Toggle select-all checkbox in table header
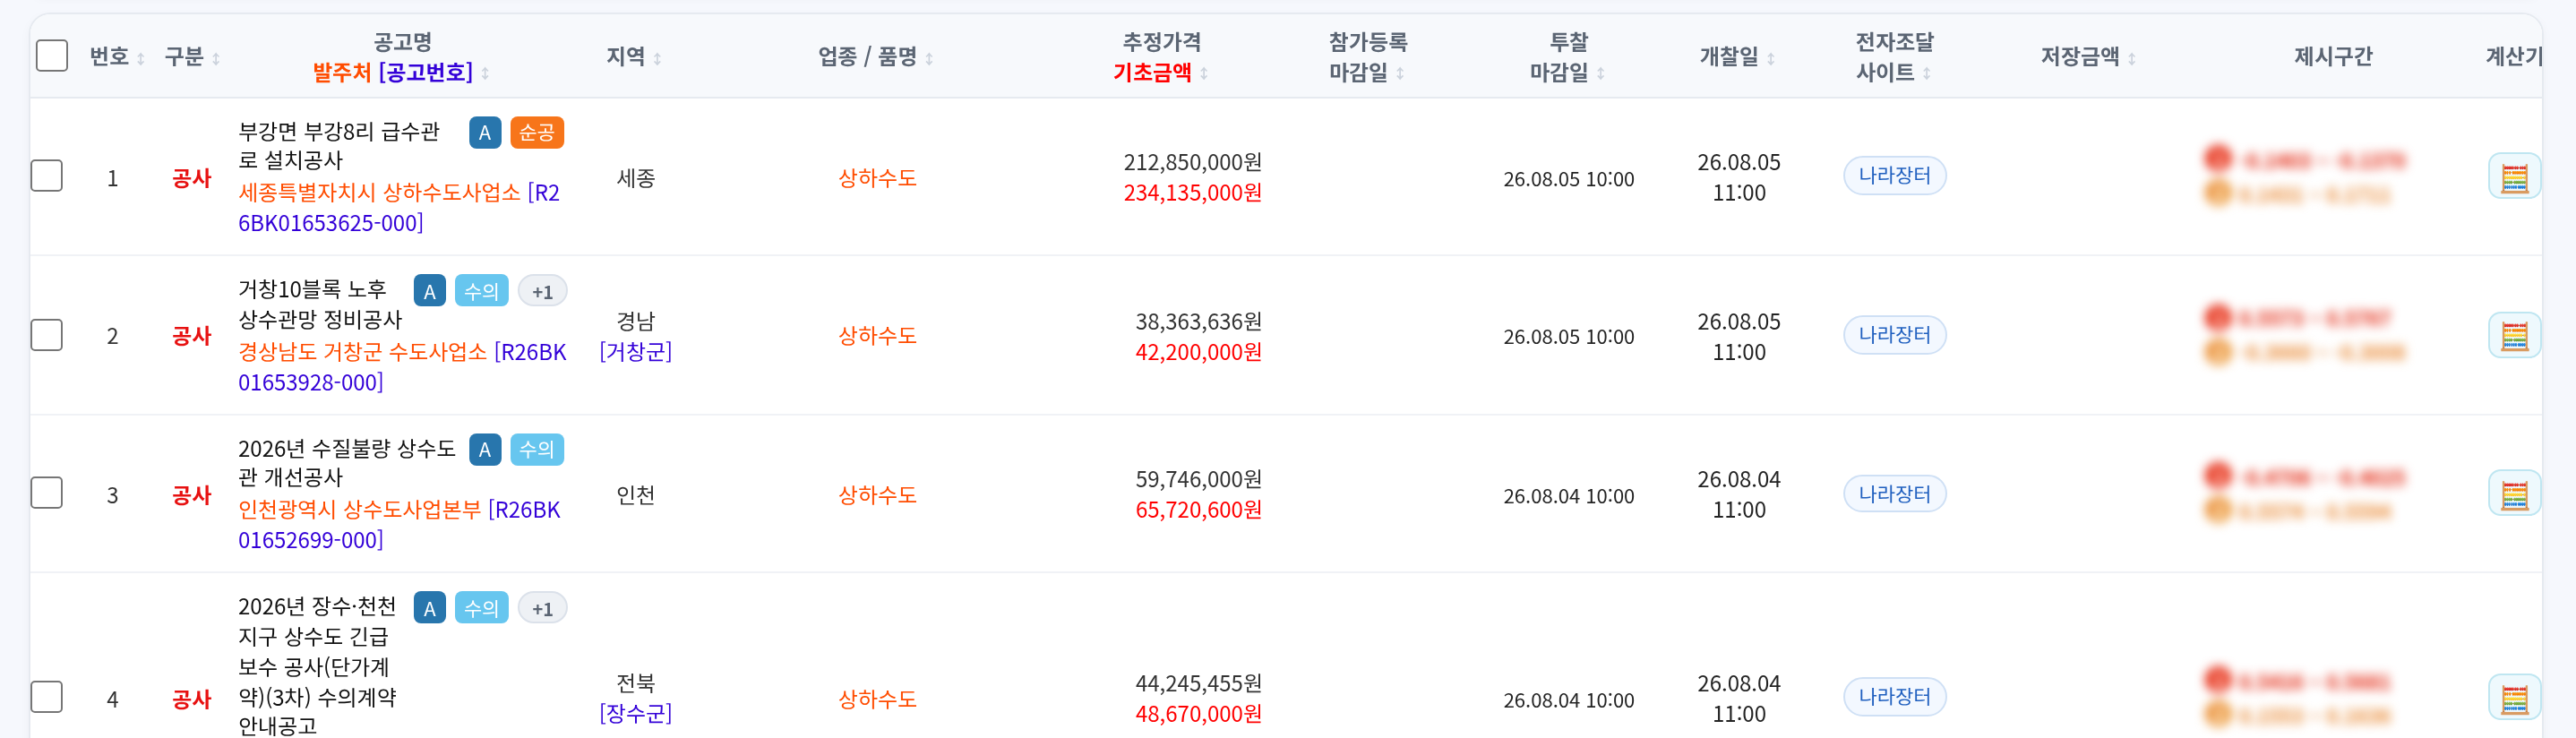Image resolution: width=2576 pixels, height=738 pixels. pyautogui.click(x=52, y=56)
